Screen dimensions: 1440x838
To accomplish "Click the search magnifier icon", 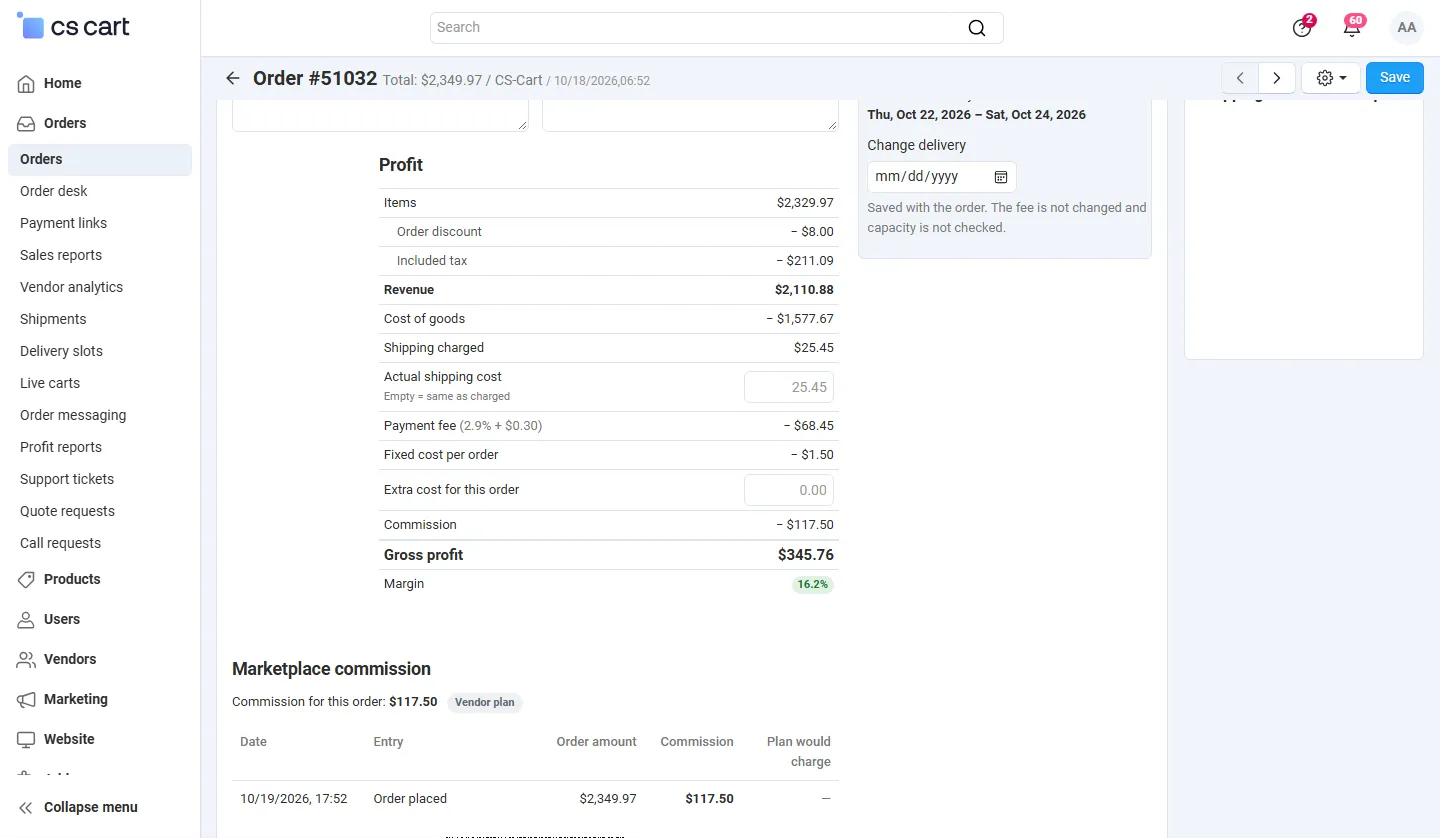I will (977, 28).
